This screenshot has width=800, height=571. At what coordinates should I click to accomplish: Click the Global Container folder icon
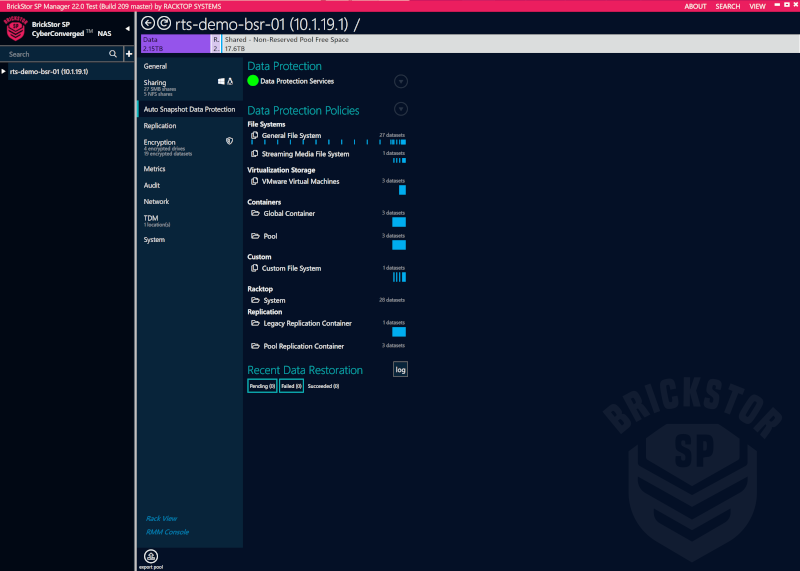pos(255,213)
